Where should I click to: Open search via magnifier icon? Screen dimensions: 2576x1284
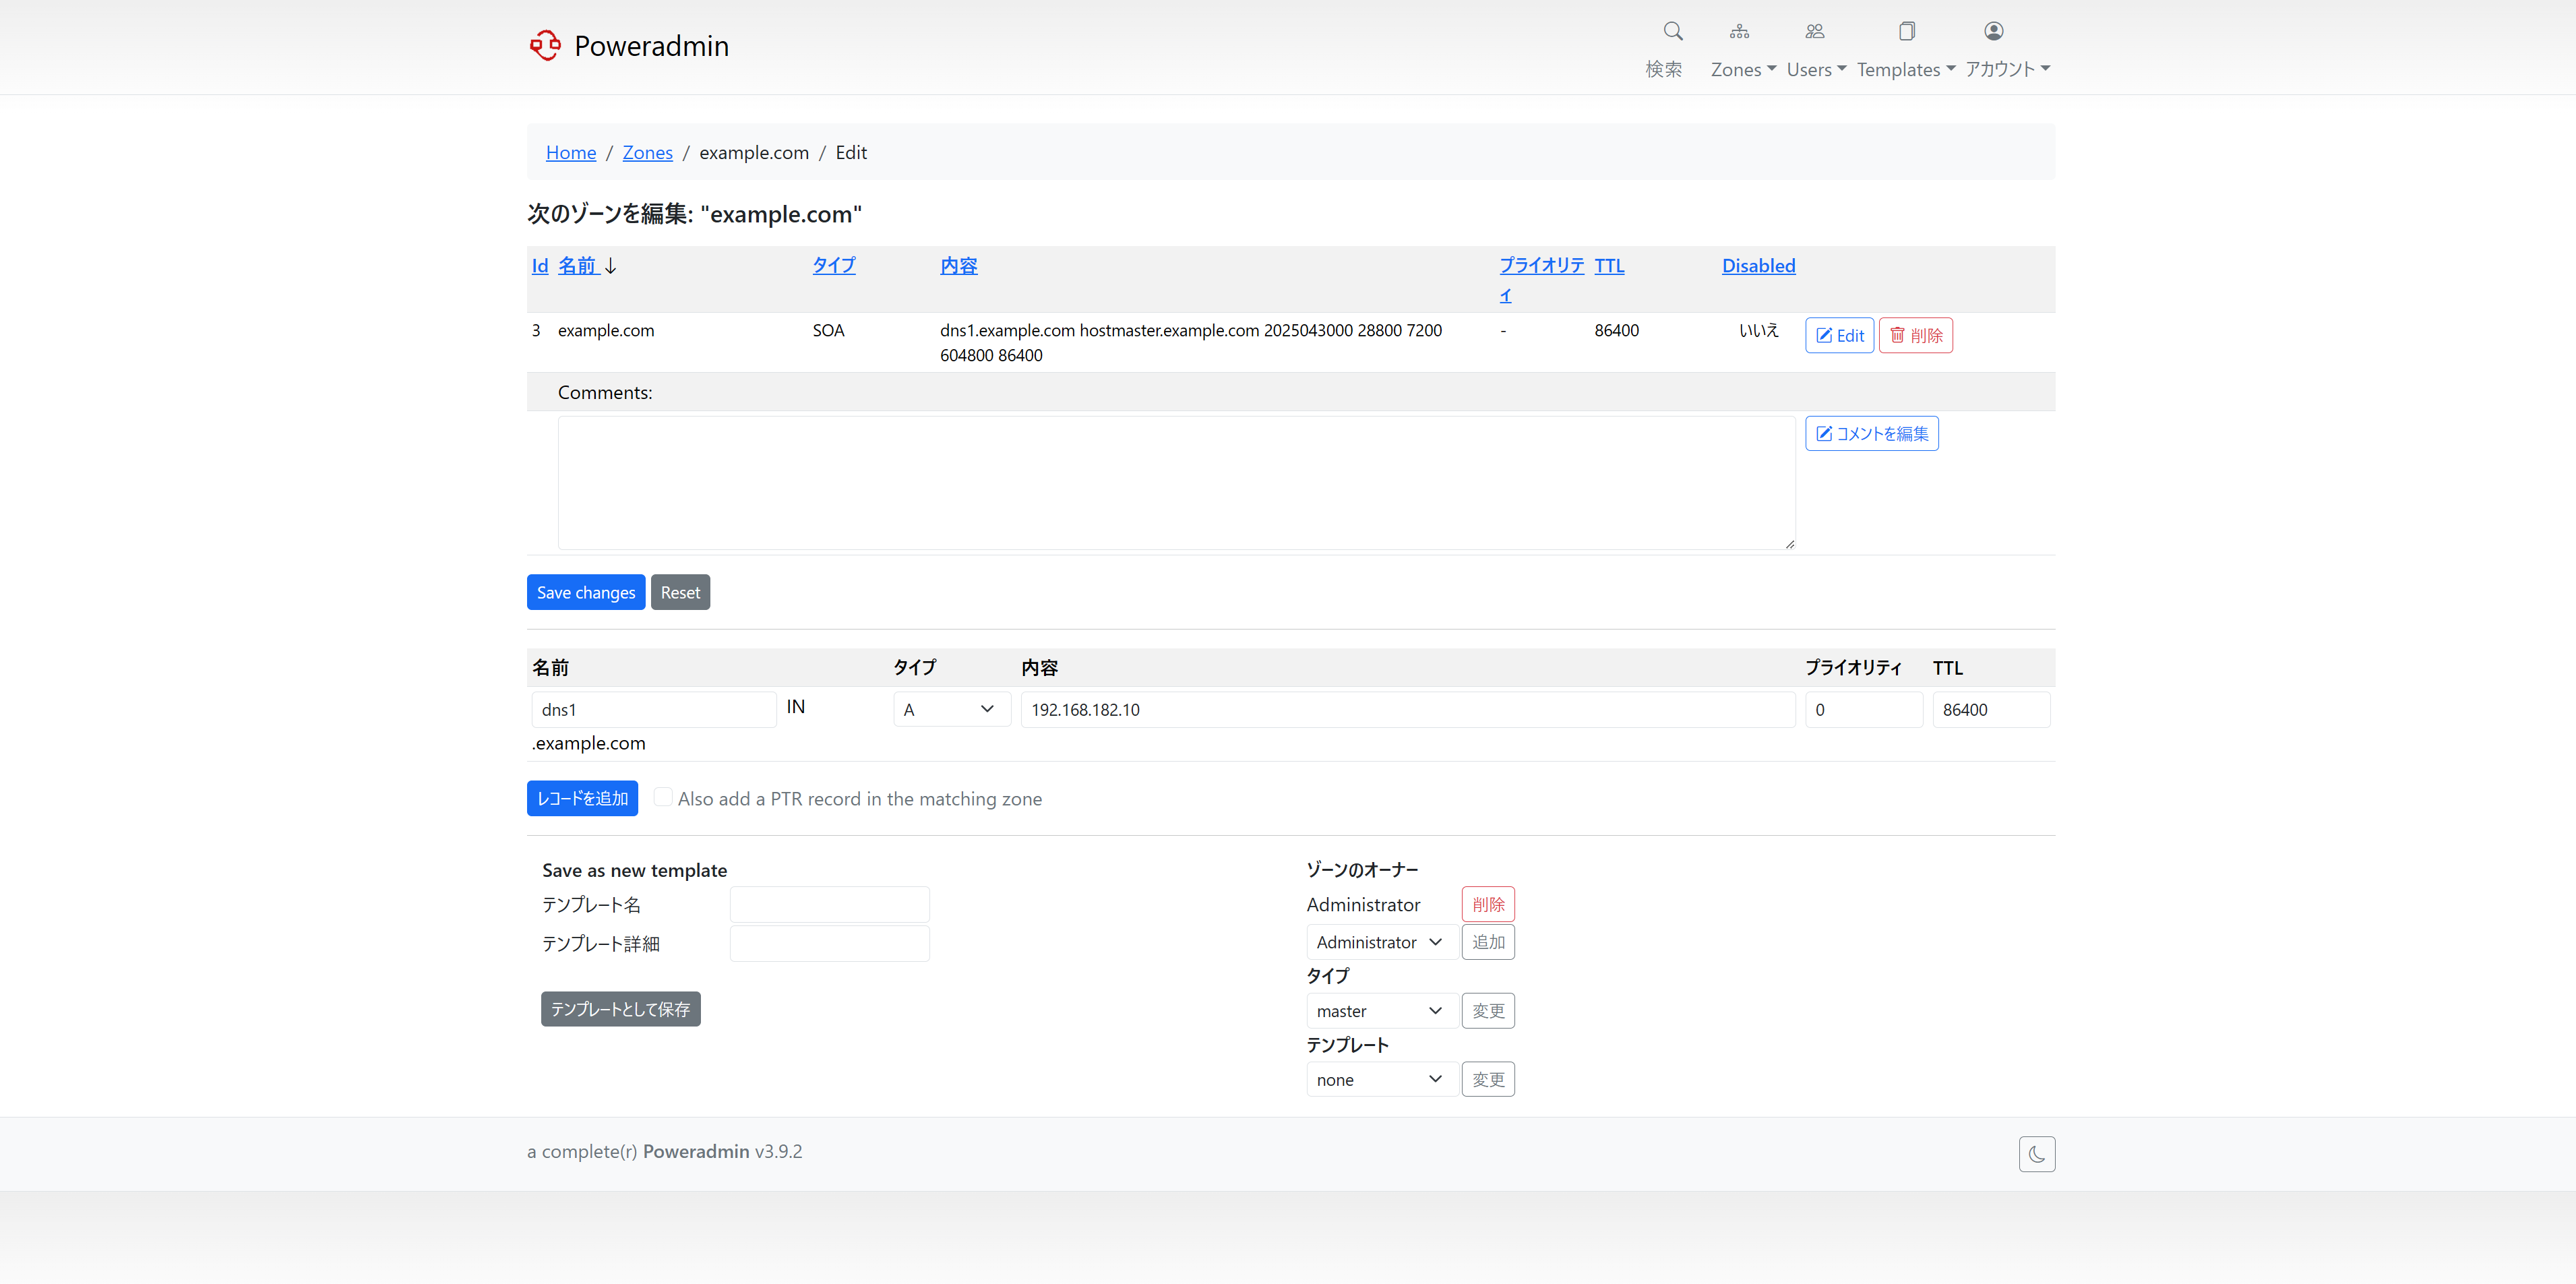tap(1672, 31)
